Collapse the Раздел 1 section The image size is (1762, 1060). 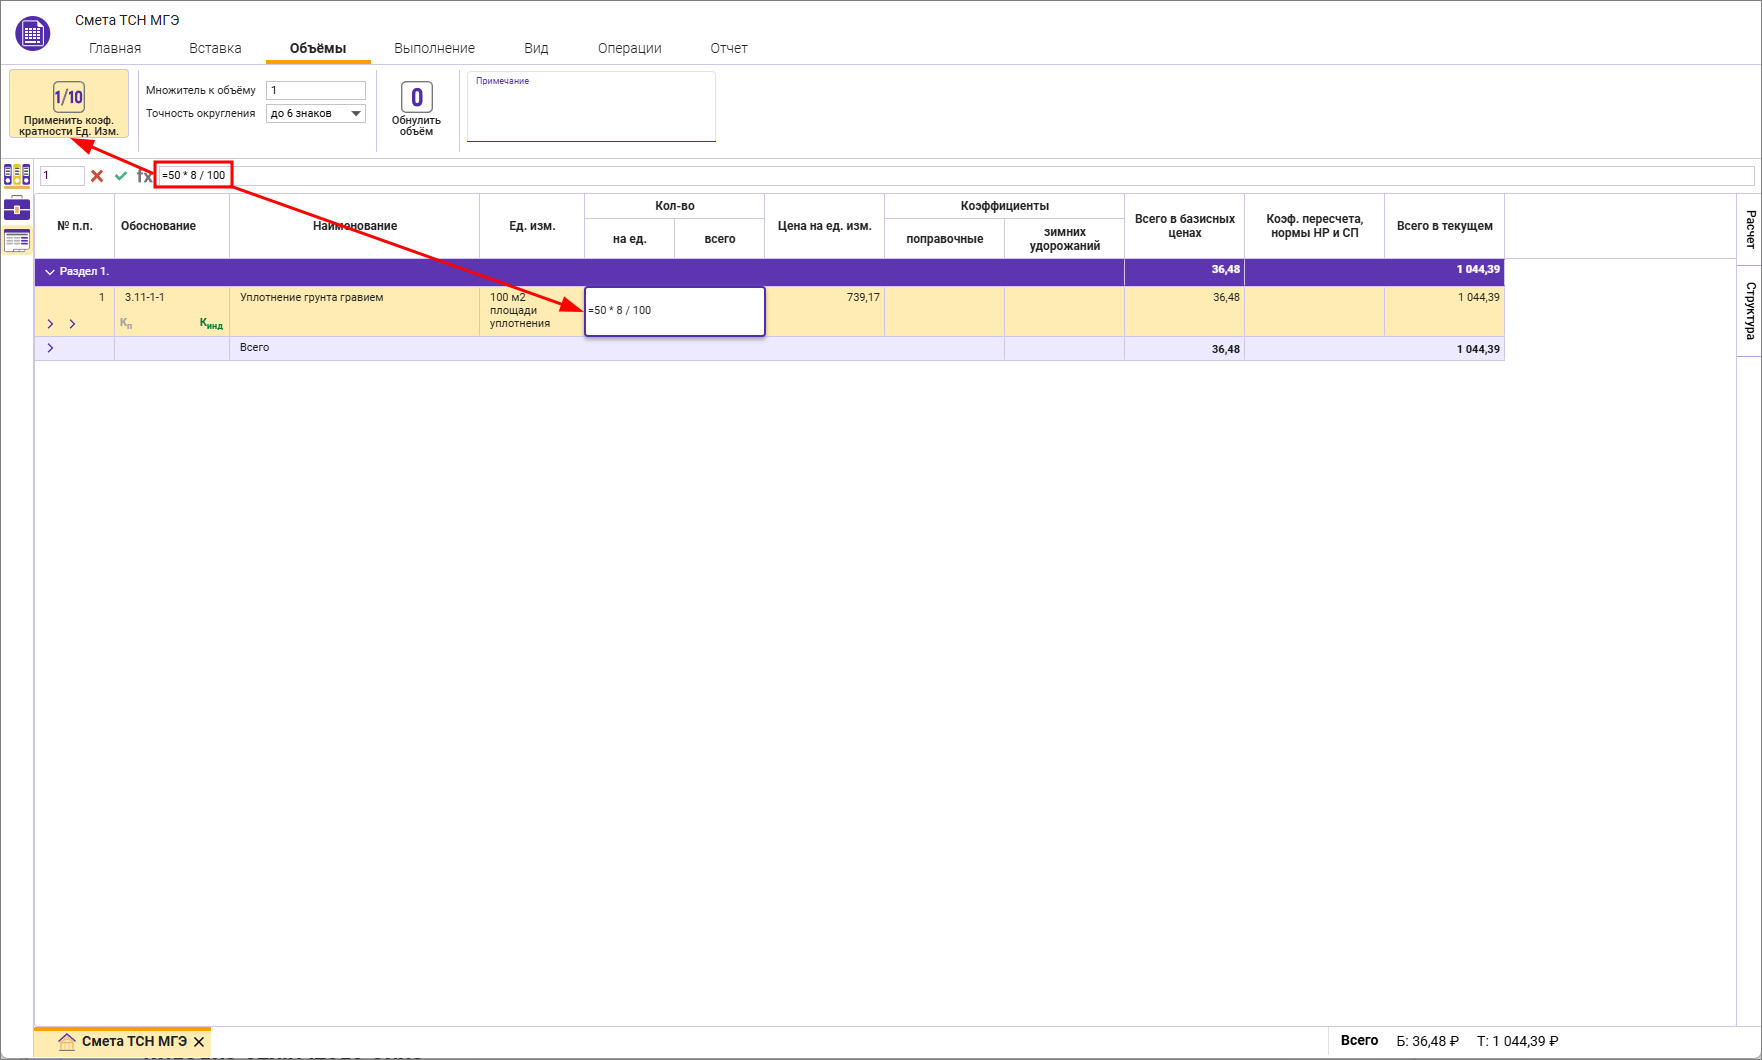(x=50, y=272)
